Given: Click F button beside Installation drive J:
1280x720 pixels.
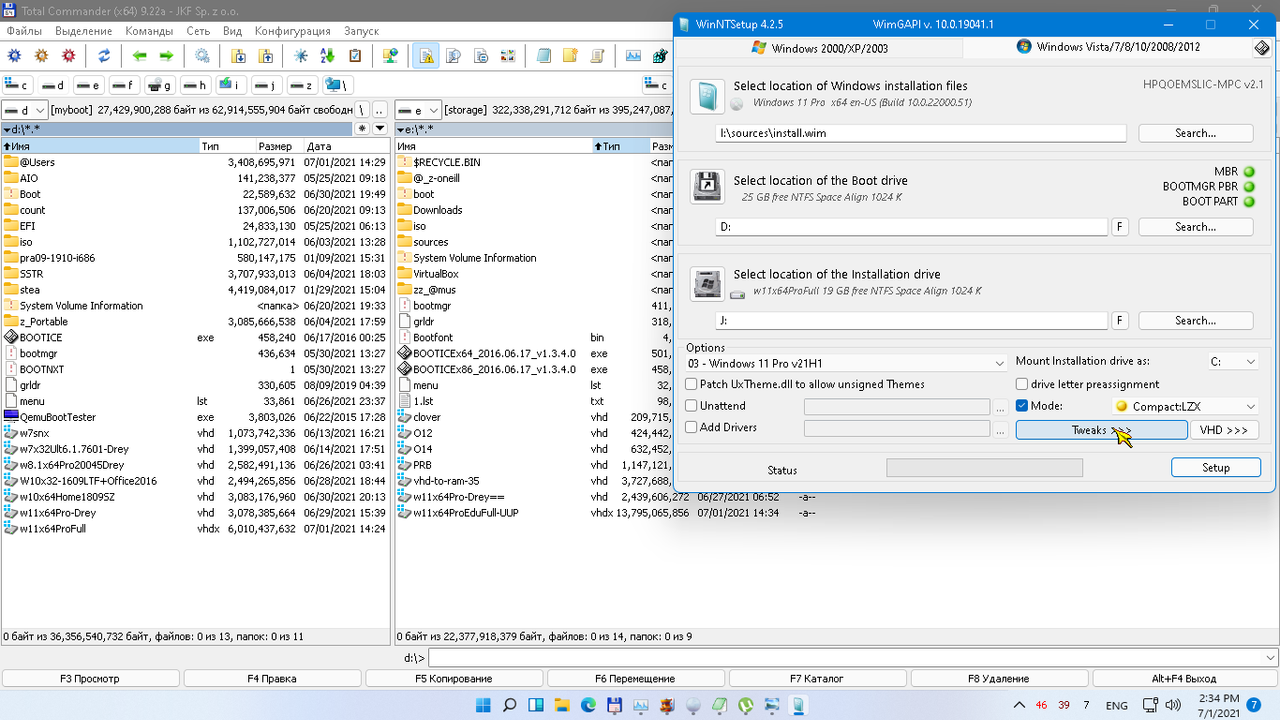Looking at the screenshot, I should pos(1121,321).
